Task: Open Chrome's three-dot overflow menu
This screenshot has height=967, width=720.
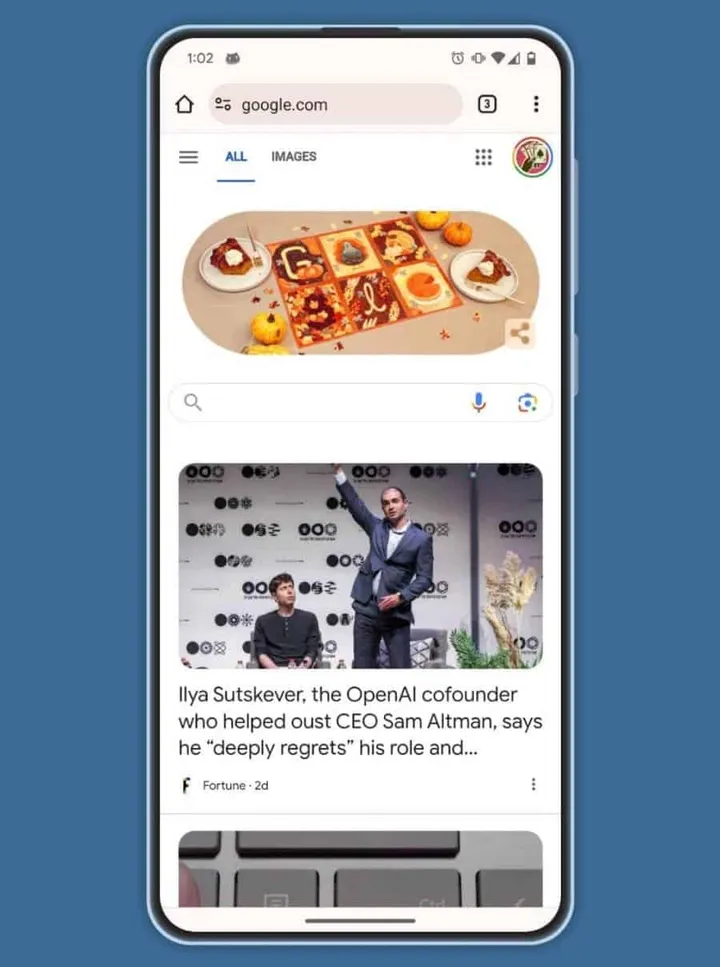Action: pyautogui.click(x=536, y=104)
